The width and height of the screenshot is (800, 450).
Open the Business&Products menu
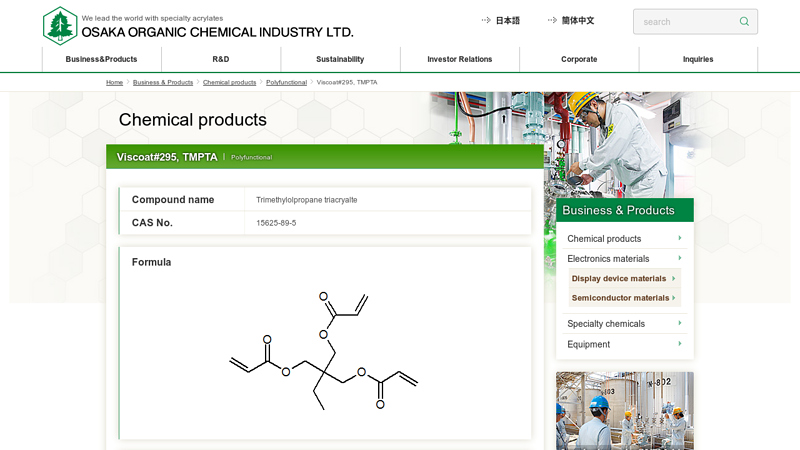pyautogui.click(x=102, y=59)
